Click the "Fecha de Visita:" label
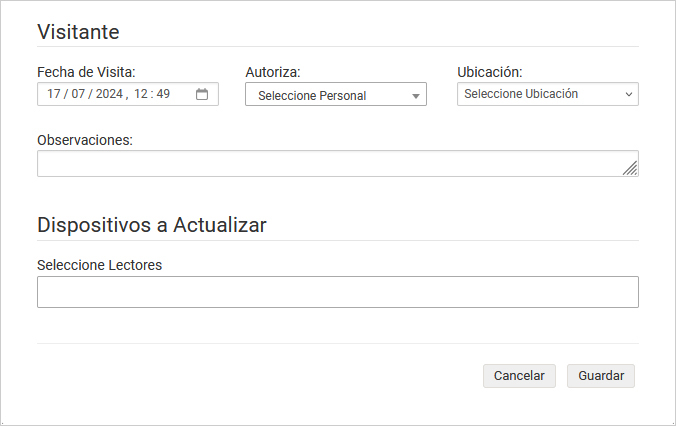The width and height of the screenshot is (676, 426). point(86,72)
